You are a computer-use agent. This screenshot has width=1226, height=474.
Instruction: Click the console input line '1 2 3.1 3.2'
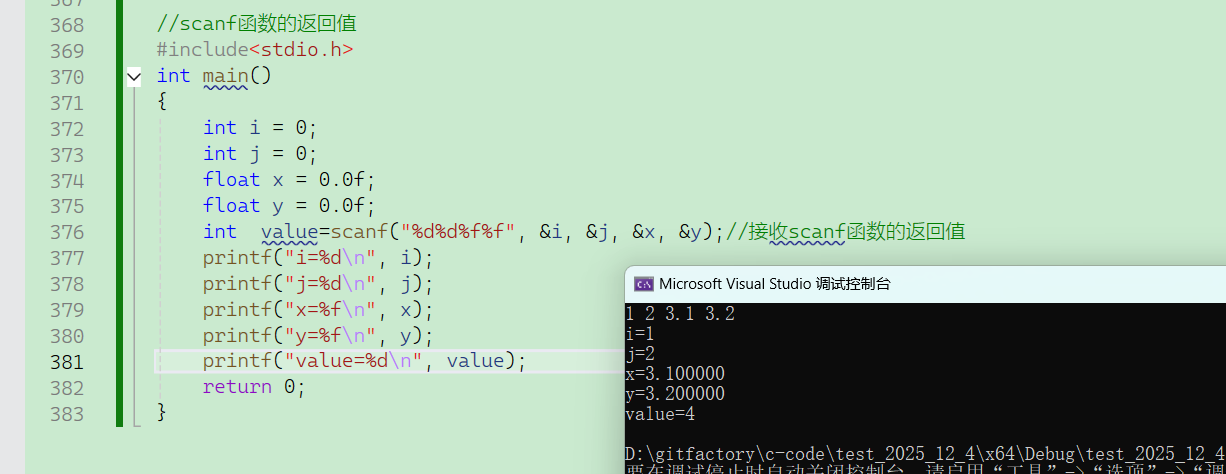pyautogui.click(x=680, y=314)
